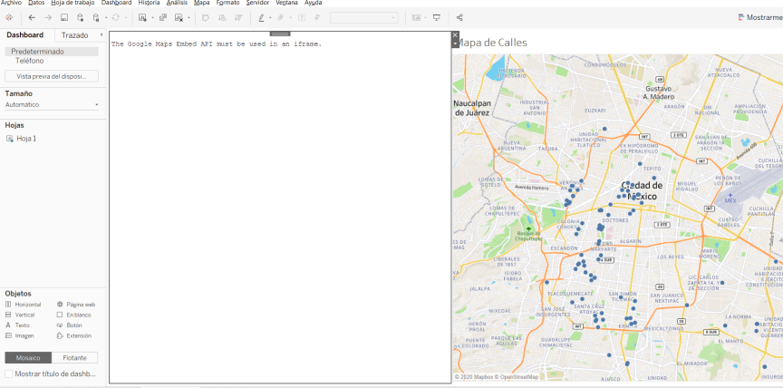Open the Datos menu
This screenshot has width=783, height=388.
[x=36, y=2]
